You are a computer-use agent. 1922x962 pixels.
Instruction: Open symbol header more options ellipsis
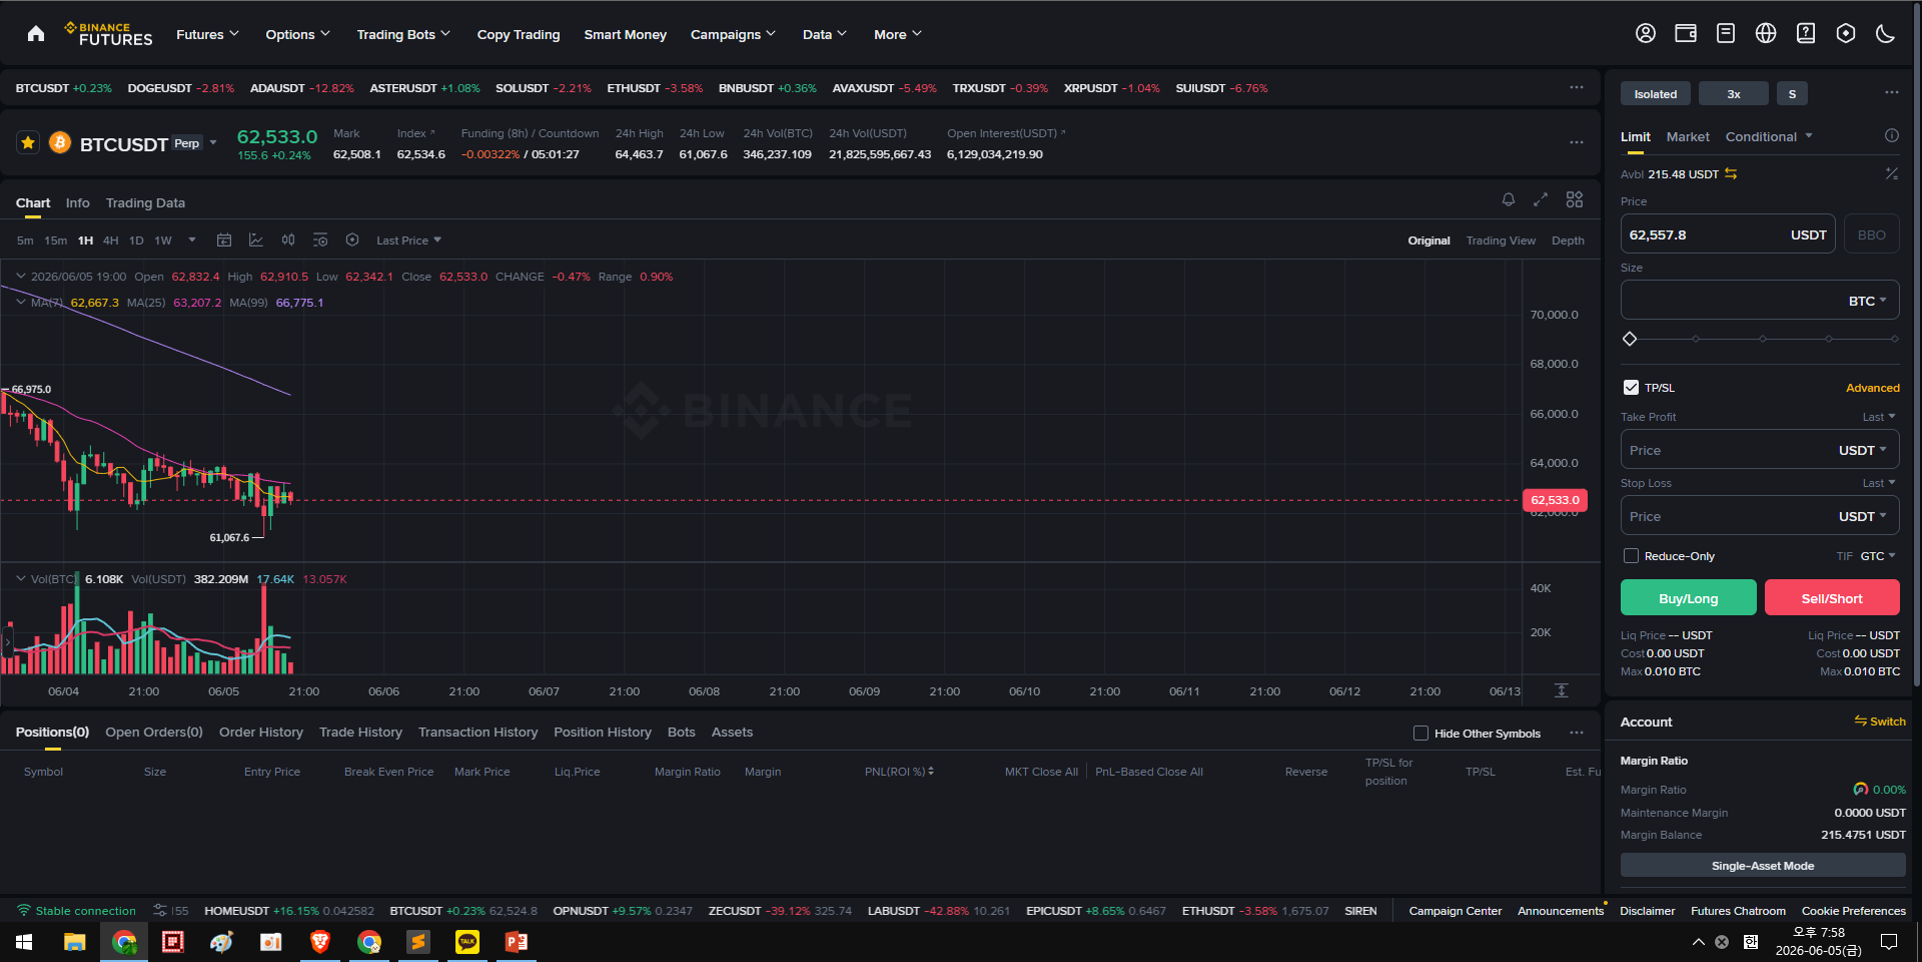(1577, 143)
